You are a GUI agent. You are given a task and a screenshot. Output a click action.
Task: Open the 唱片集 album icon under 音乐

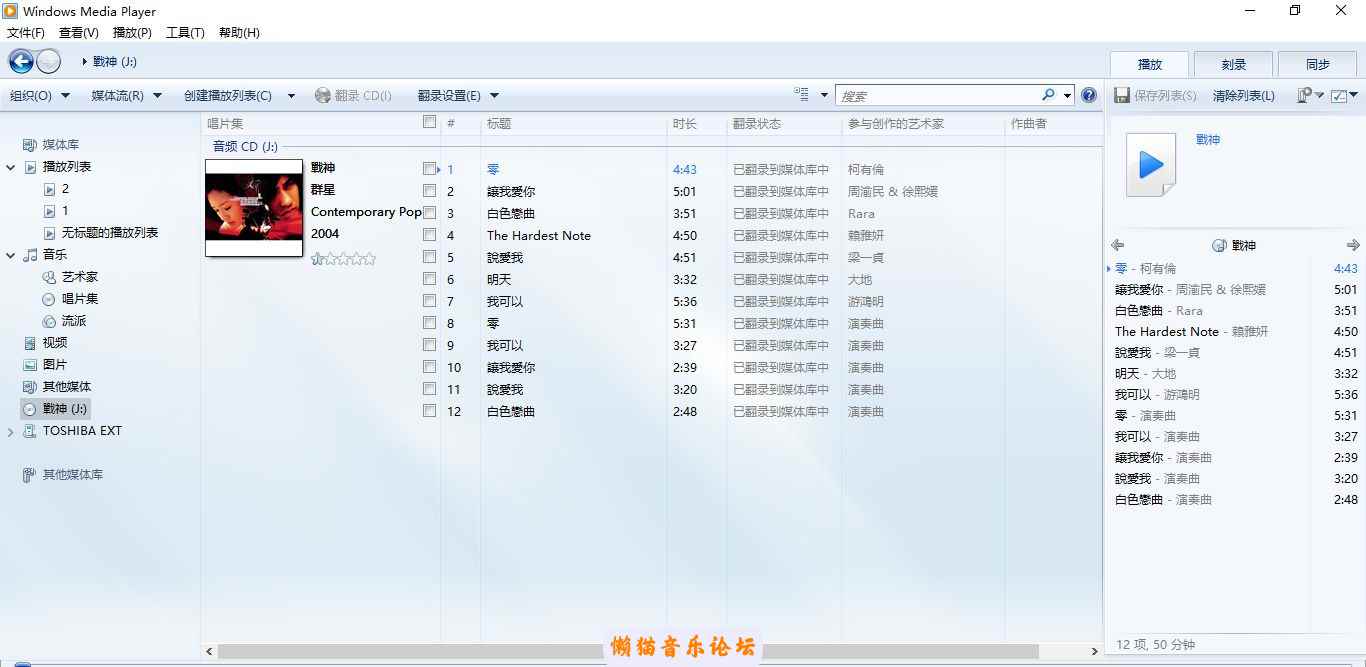49,299
